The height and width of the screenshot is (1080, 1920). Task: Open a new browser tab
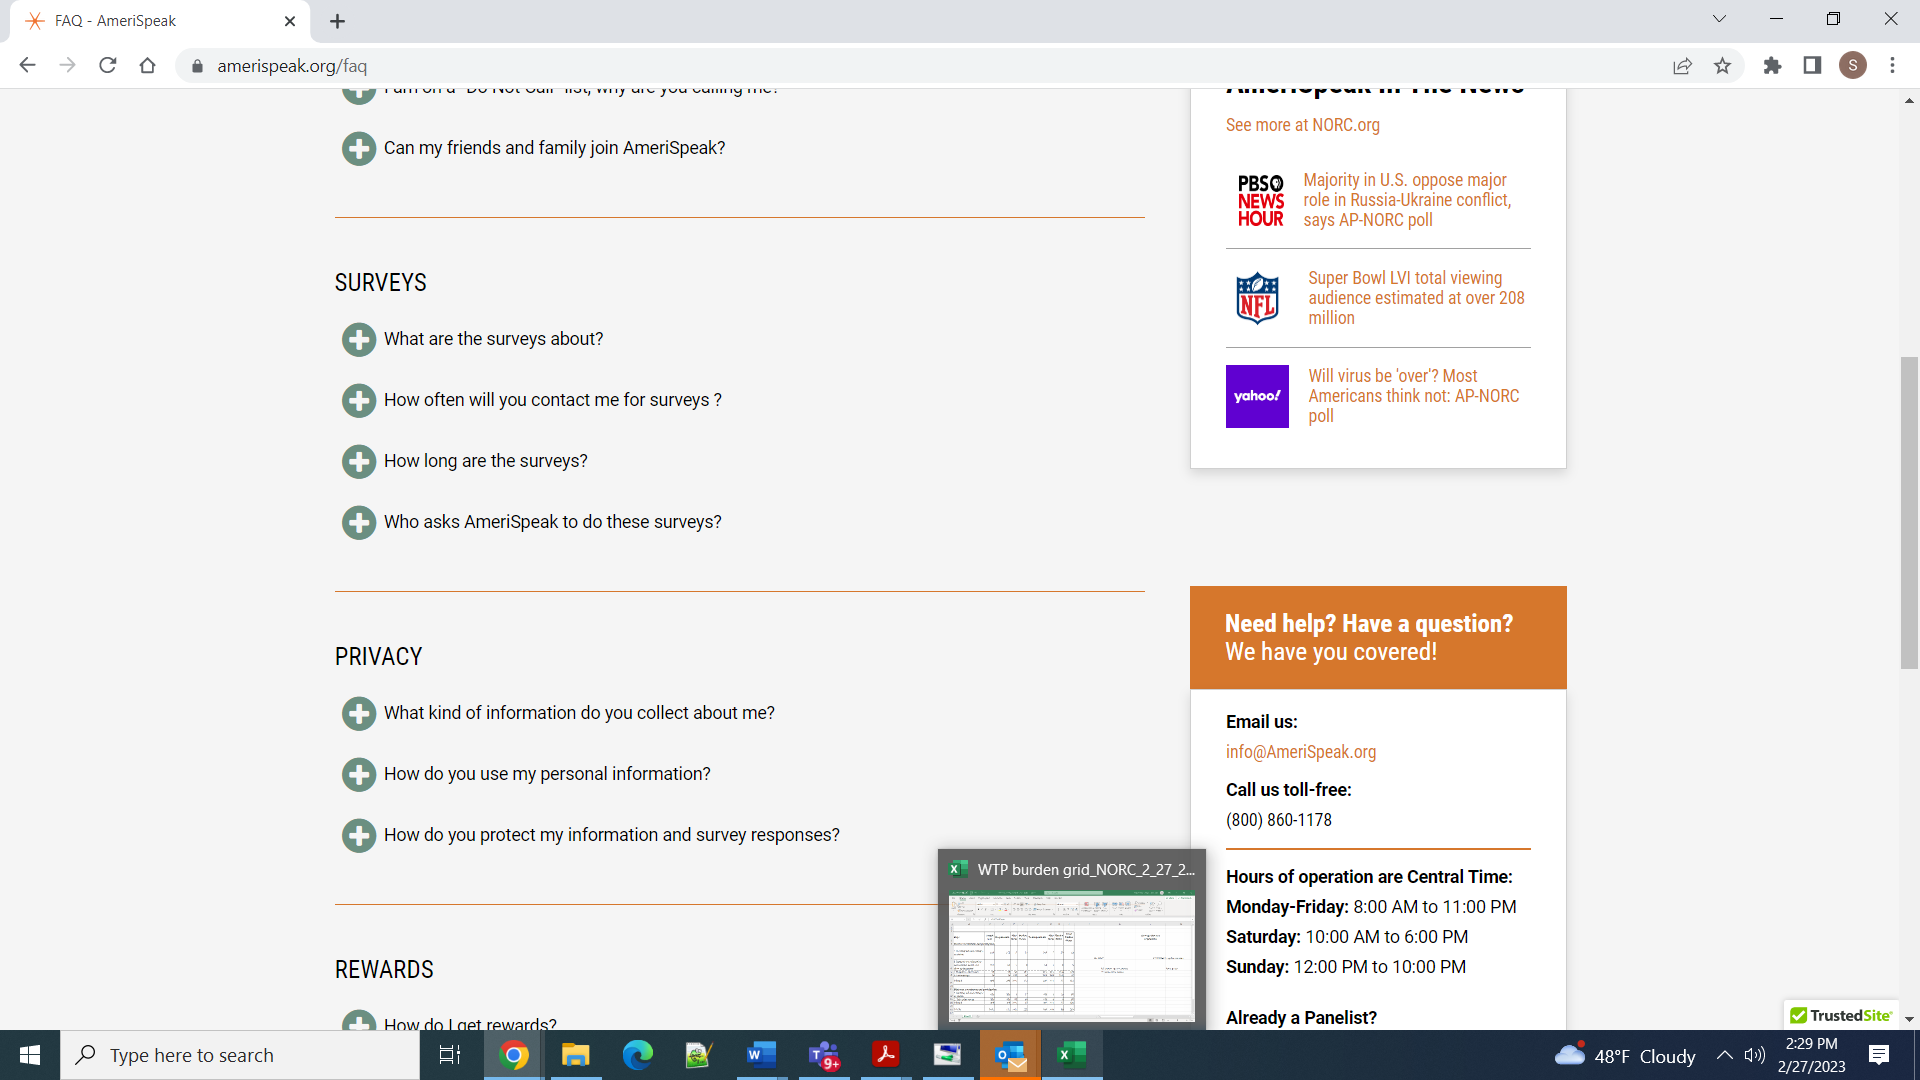point(337,21)
